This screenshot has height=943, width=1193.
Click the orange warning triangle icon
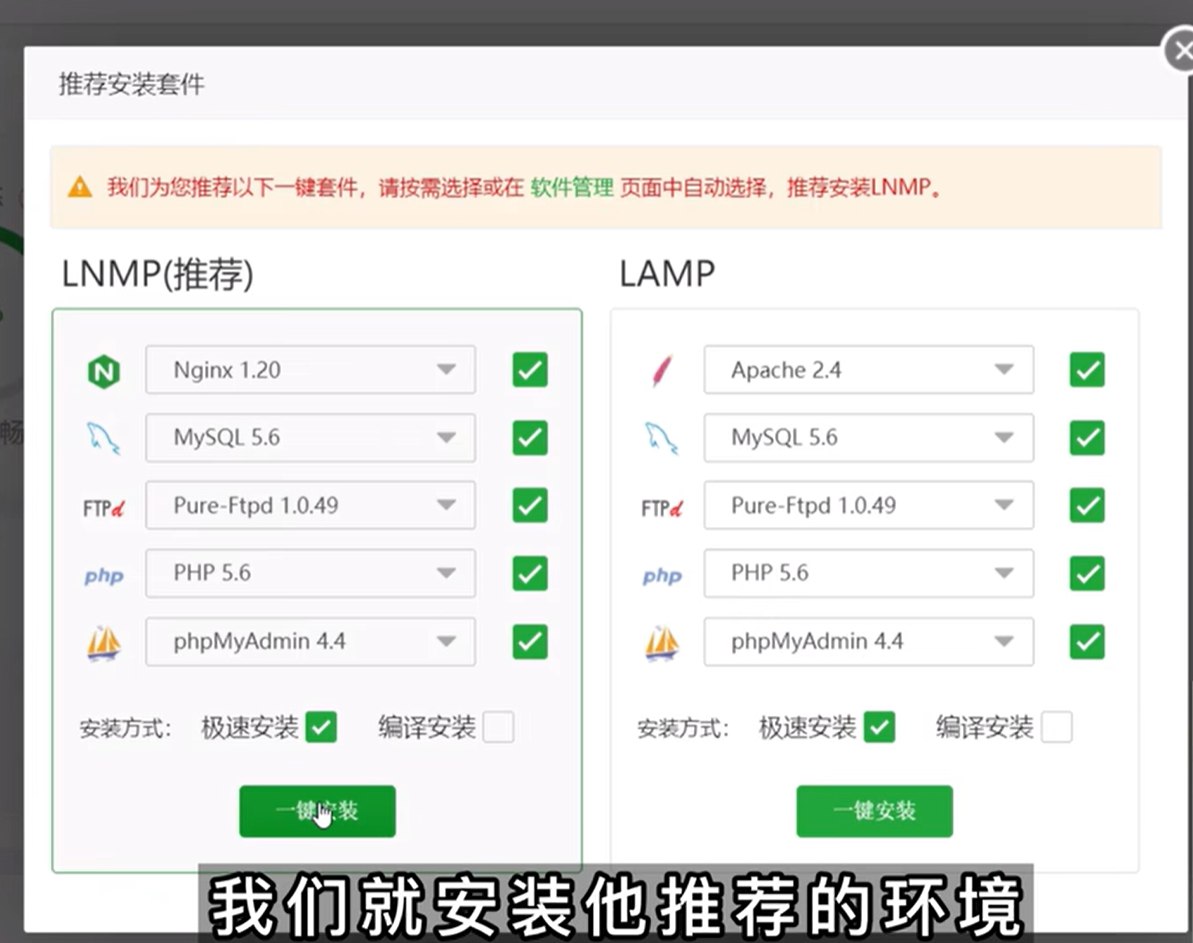pos(80,187)
